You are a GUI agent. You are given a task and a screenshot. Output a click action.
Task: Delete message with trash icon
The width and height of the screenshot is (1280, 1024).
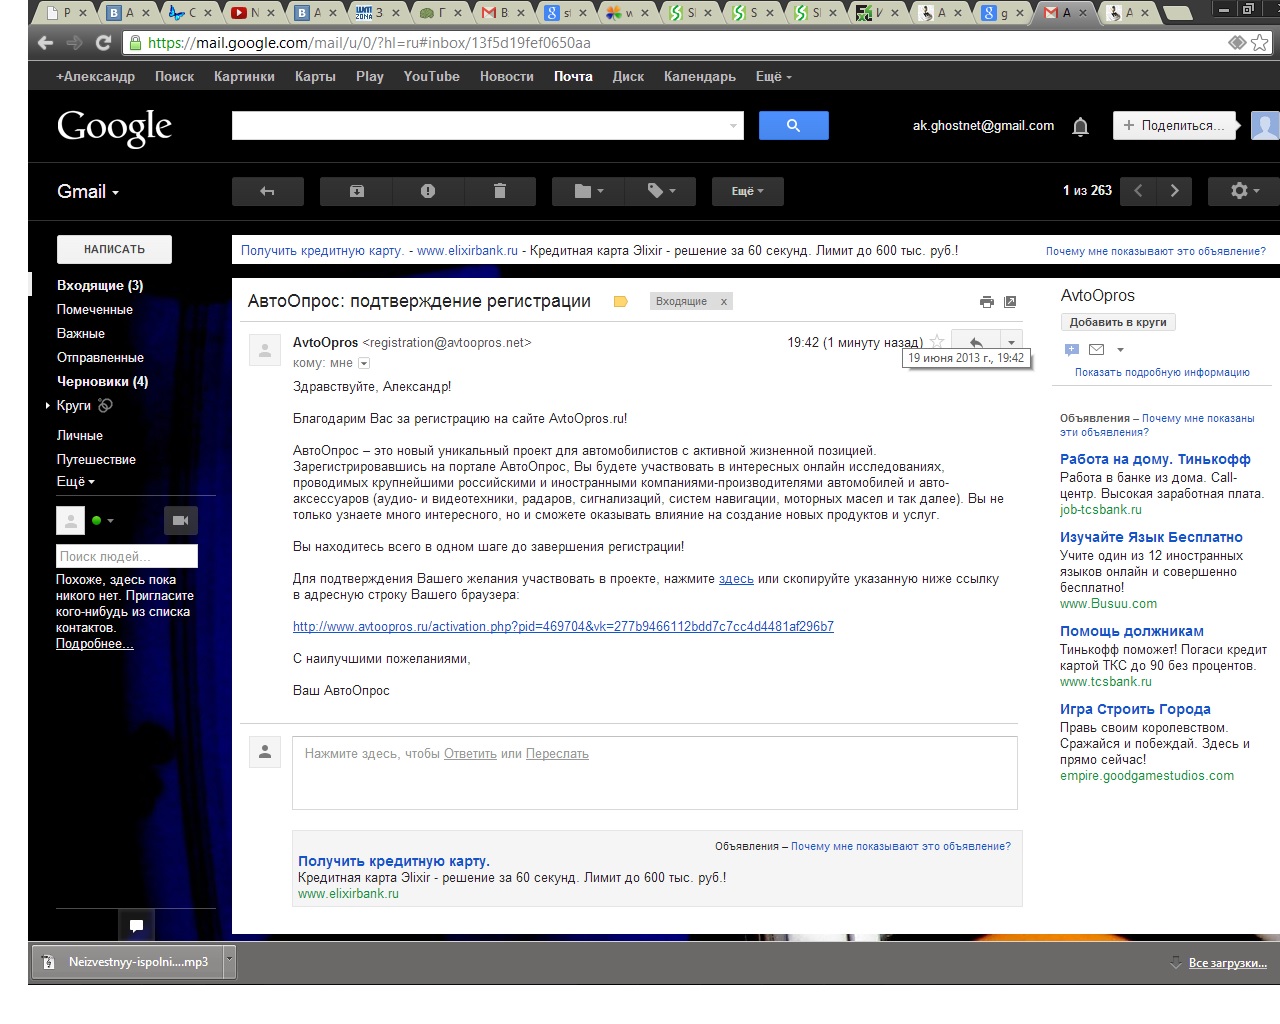coord(500,191)
